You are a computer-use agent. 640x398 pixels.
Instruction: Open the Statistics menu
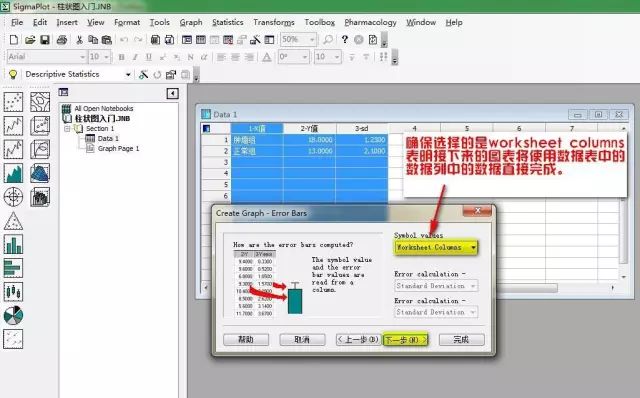227,22
